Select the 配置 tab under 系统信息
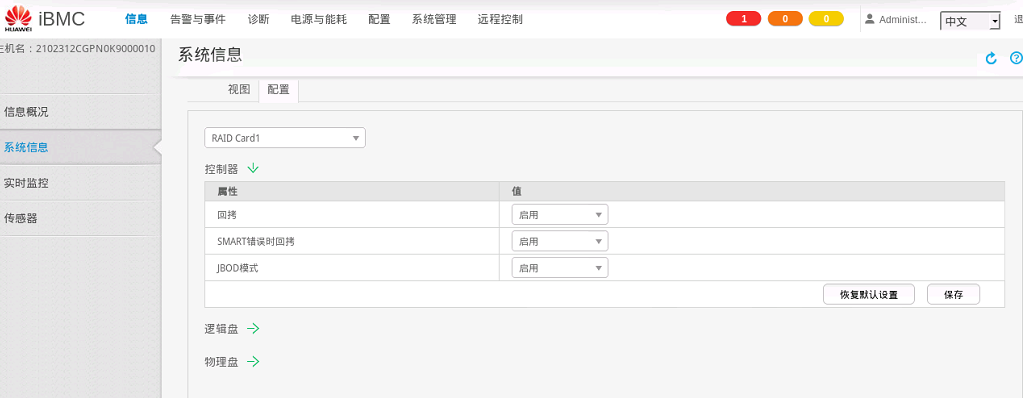Viewport: 1023px width, 398px height. tap(279, 90)
